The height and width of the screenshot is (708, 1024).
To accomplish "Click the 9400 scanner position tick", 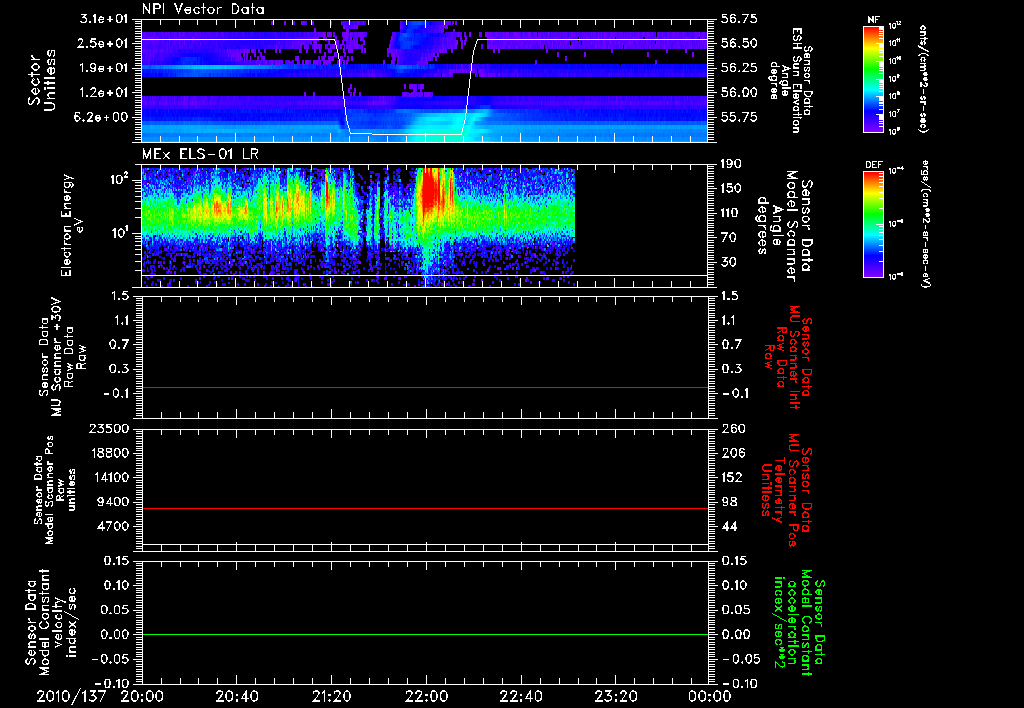I will click(x=114, y=502).
